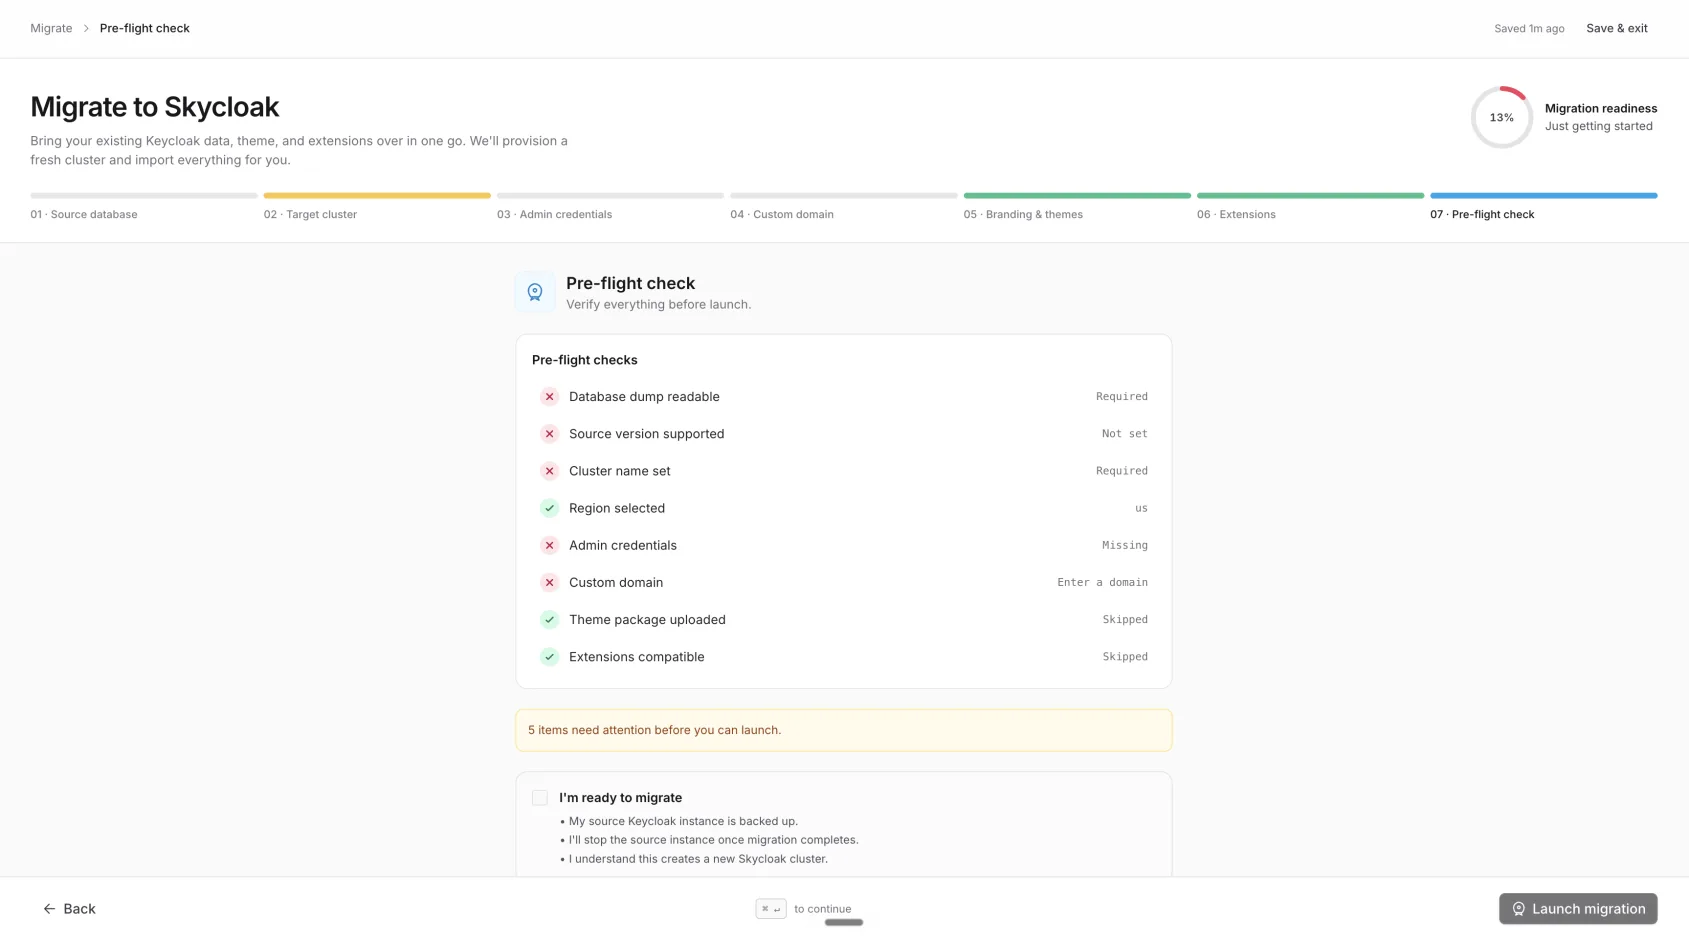Click the Pre-flight check breadcrumb text
The height and width of the screenshot is (940, 1689).
[145, 29]
